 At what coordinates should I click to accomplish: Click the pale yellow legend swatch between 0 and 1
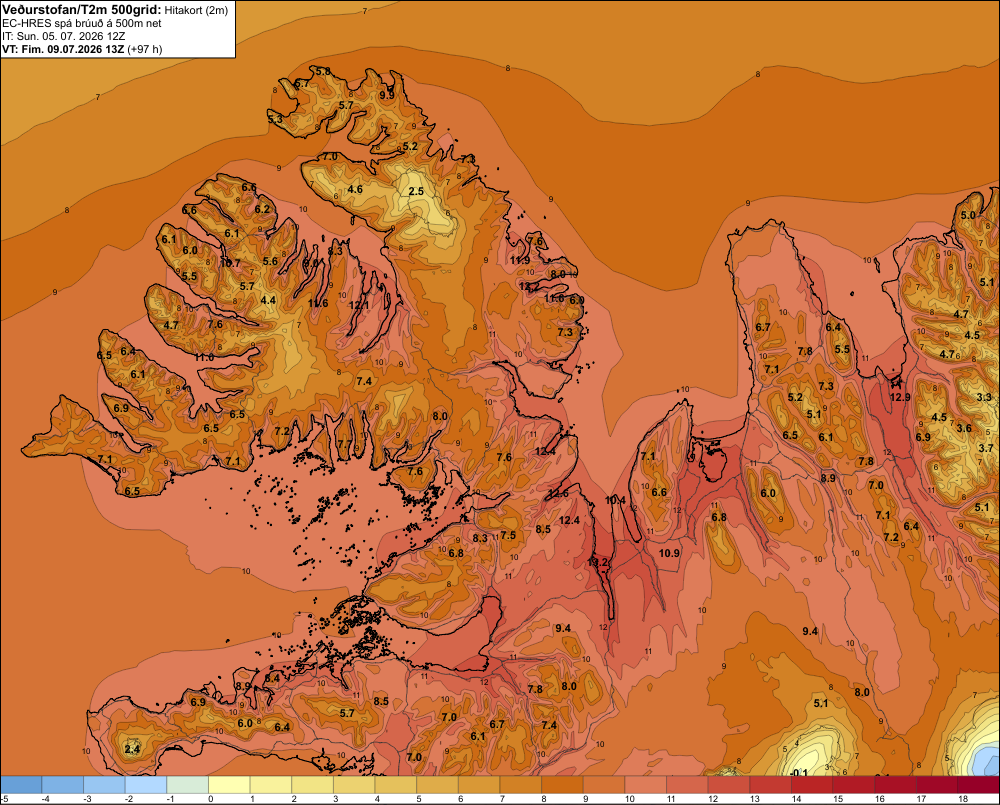pos(229,785)
